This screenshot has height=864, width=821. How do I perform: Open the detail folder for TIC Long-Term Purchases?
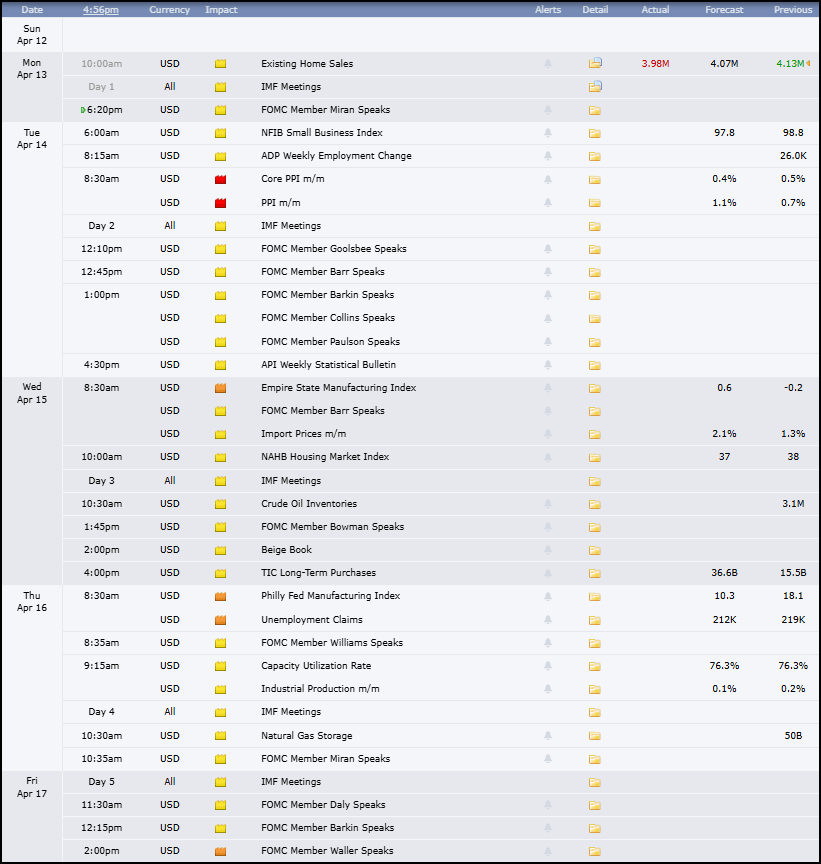595,573
